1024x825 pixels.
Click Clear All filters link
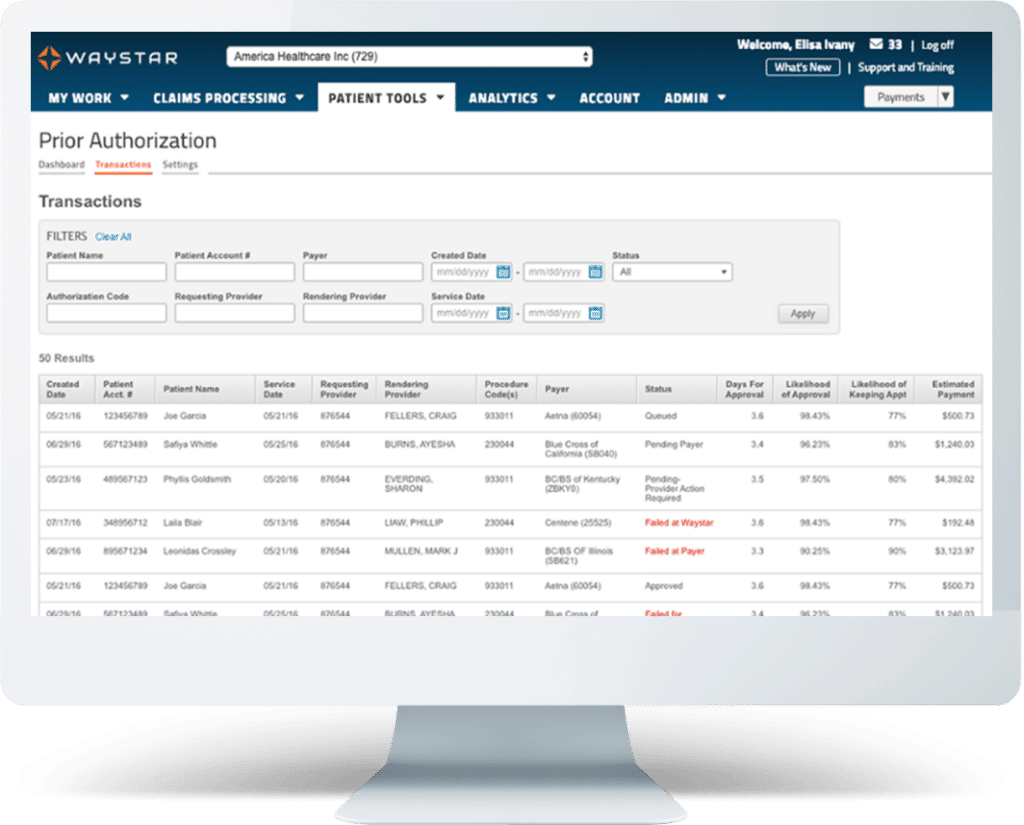click(x=113, y=236)
